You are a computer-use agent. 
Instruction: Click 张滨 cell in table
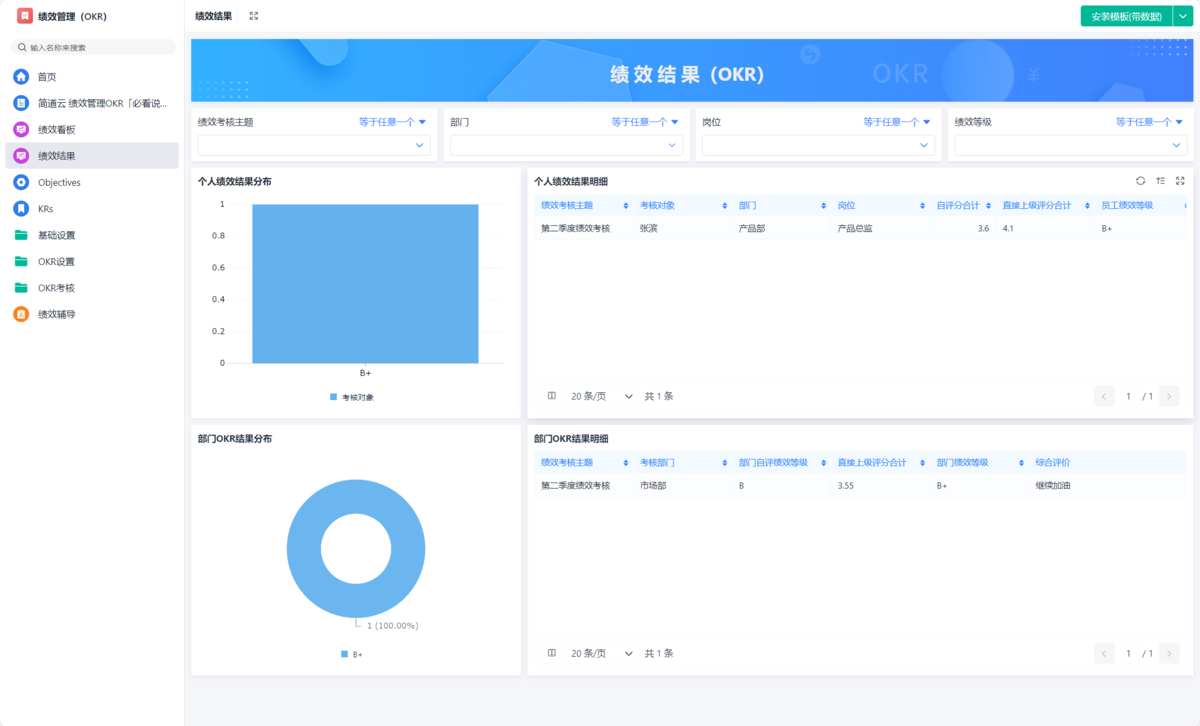pyautogui.click(x=649, y=229)
